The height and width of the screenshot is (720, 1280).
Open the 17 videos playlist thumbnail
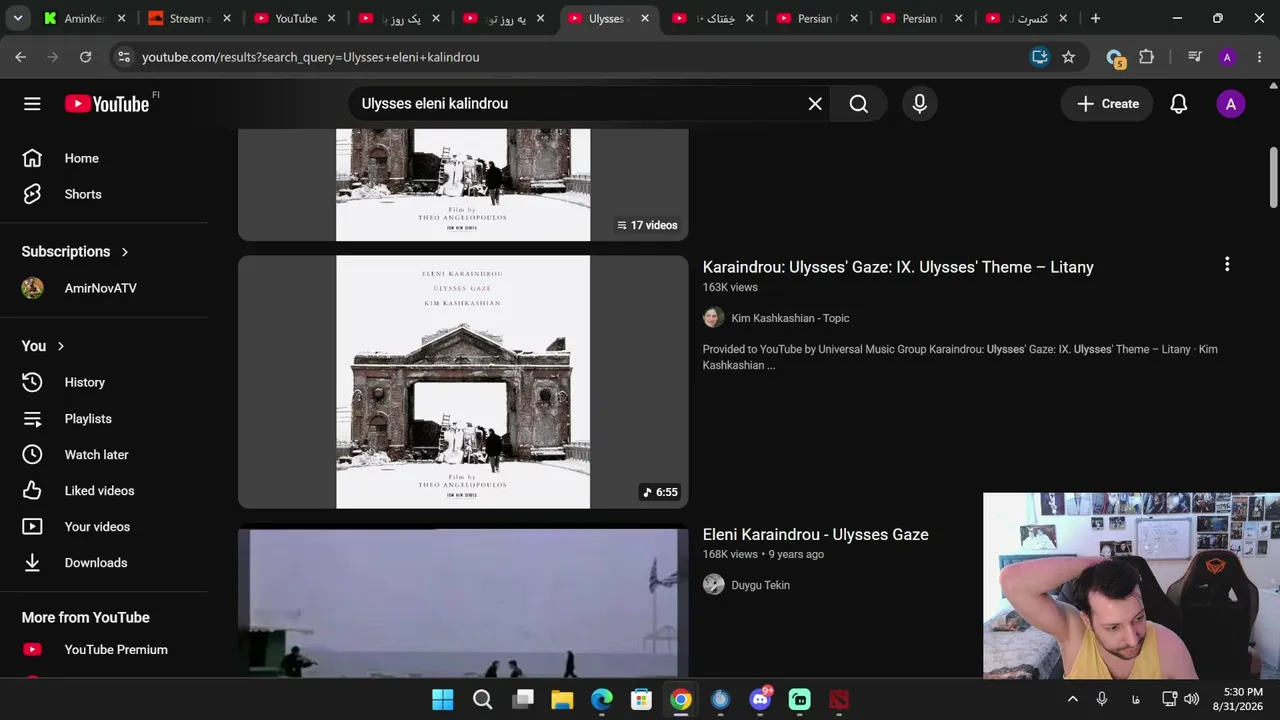click(x=463, y=185)
